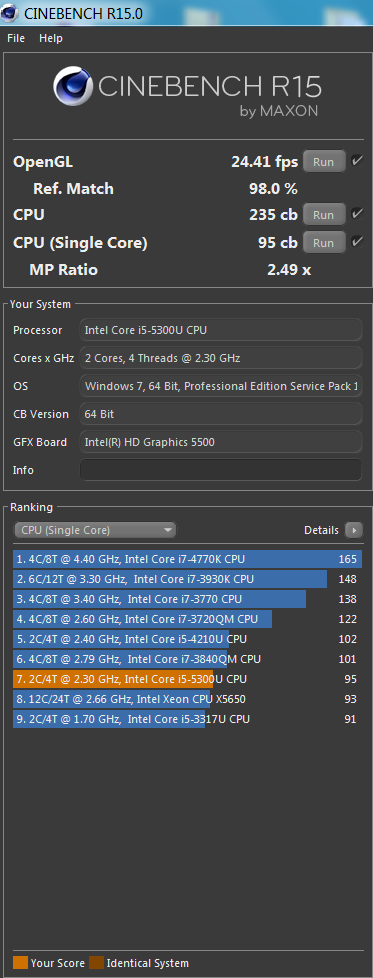The image size is (373, 978).
Task: Select the Intel Core i7-4770K ranking entry
Action: 187,559
